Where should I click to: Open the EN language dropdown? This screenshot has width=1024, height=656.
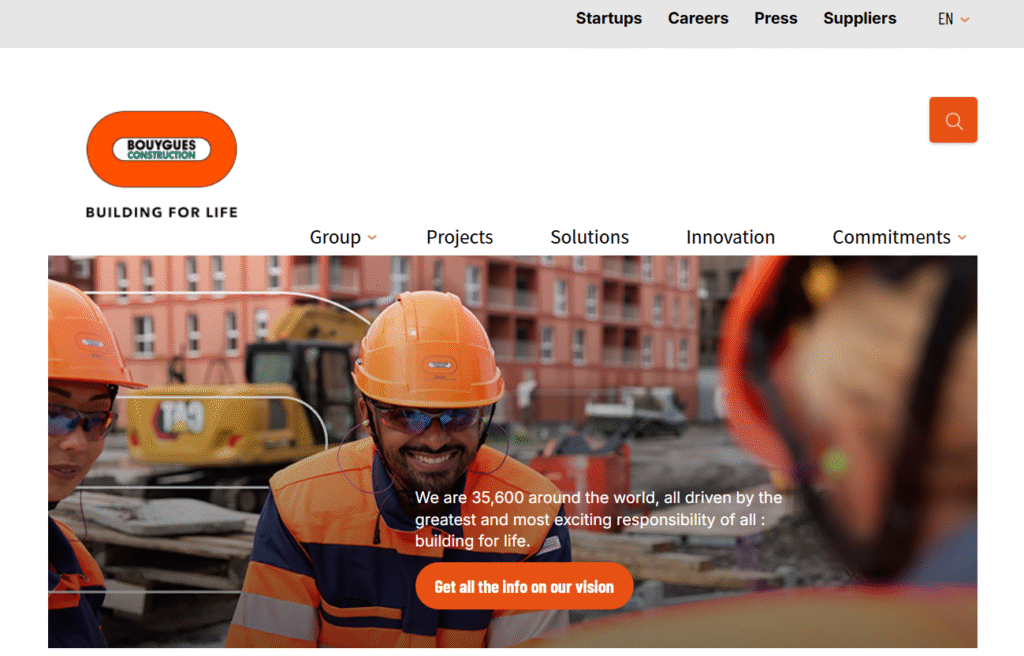[x=953, y=19]
